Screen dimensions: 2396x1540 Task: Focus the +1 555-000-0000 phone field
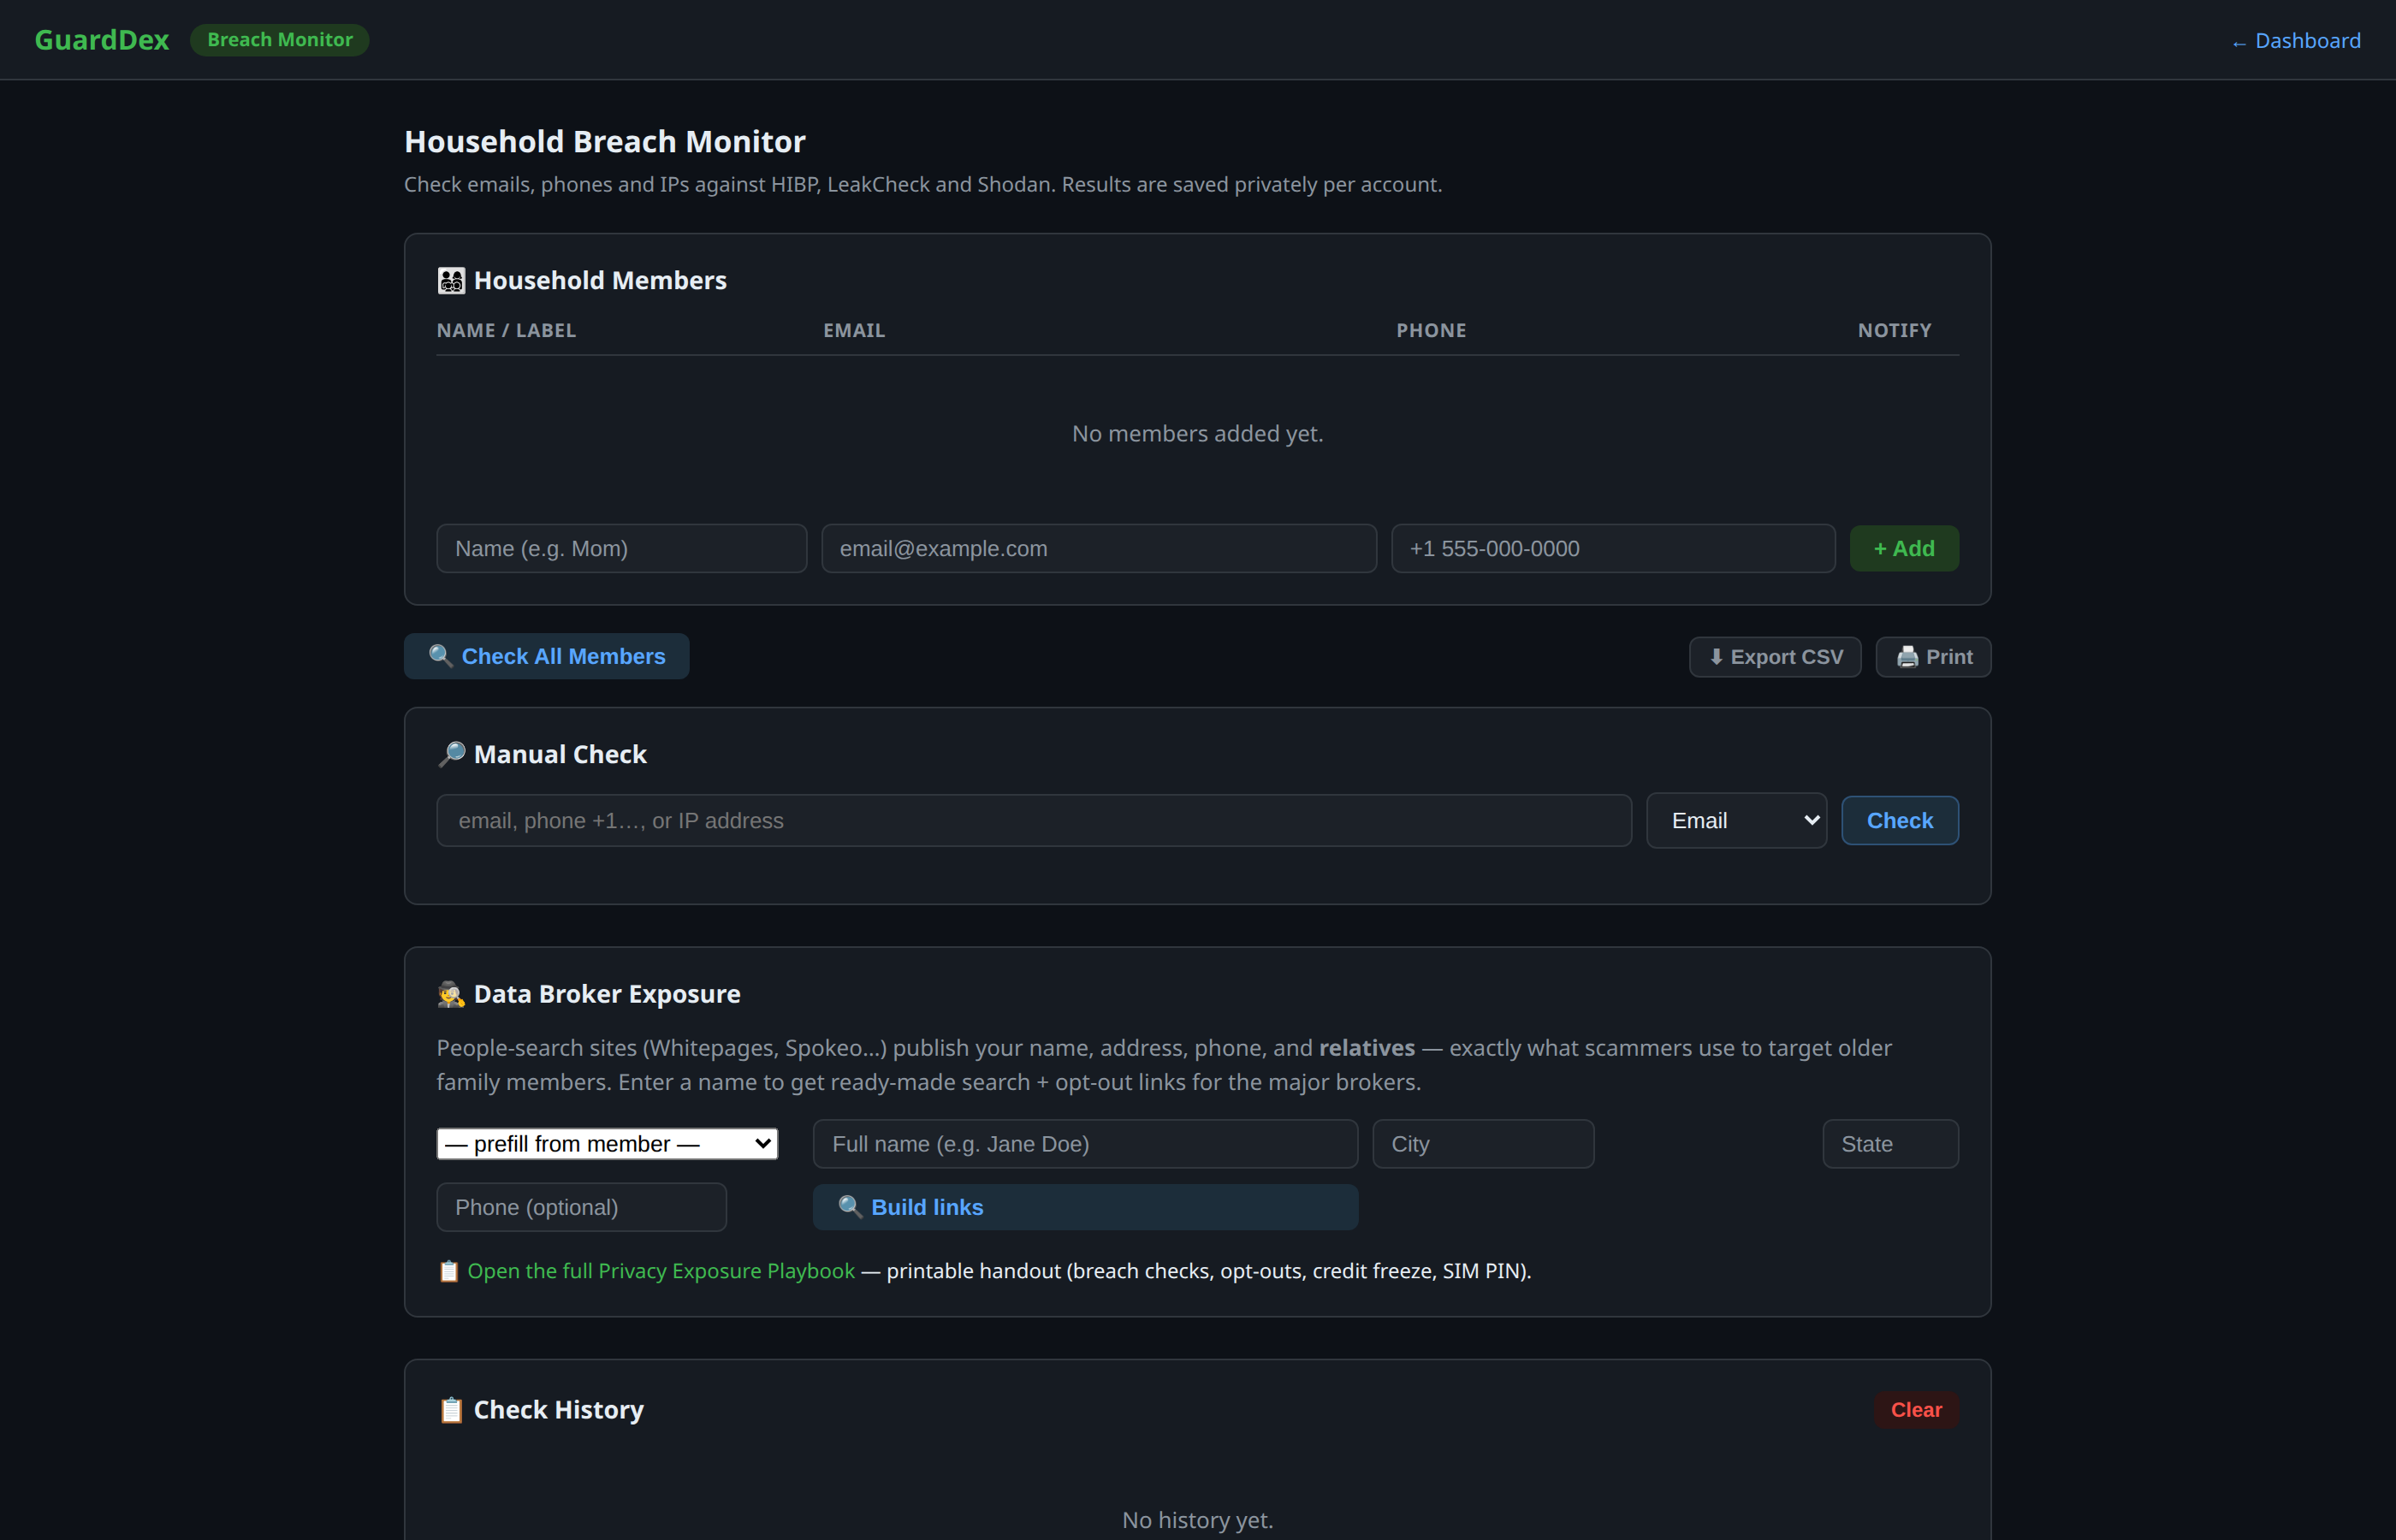coord(1613,549)
